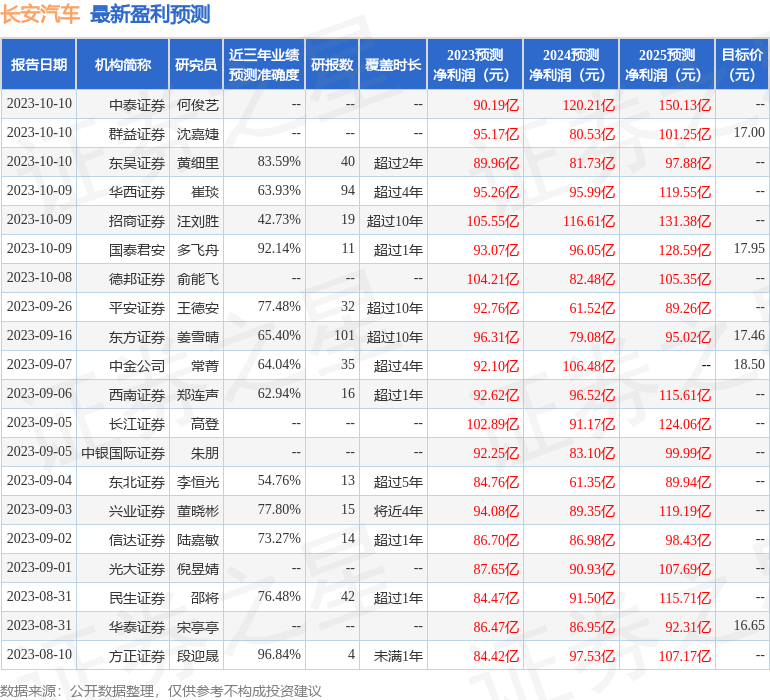
Task: Select the 报告日期 column header
Action: coord(39,64)
